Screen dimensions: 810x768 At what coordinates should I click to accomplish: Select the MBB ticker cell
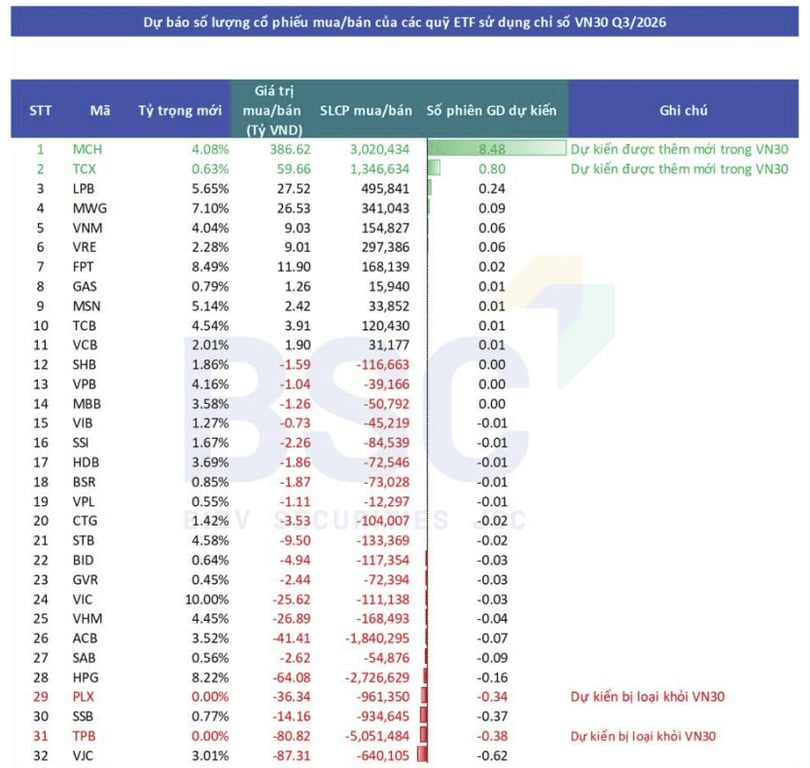tap(87, 403)
